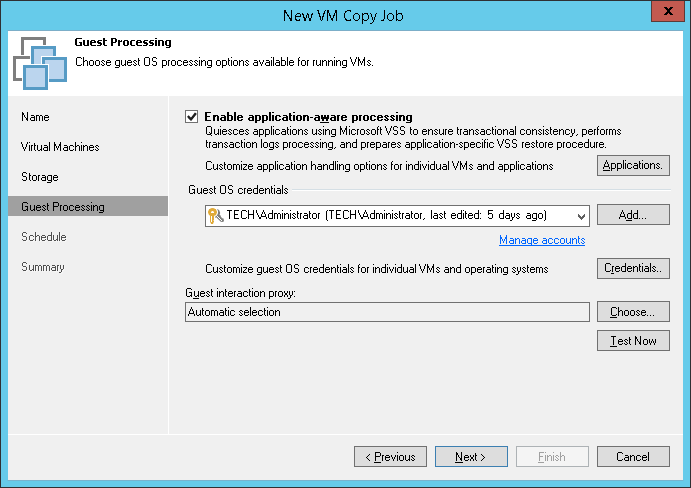Click the key icon in credentials field
691x488 pixels.
click(215, 215)
